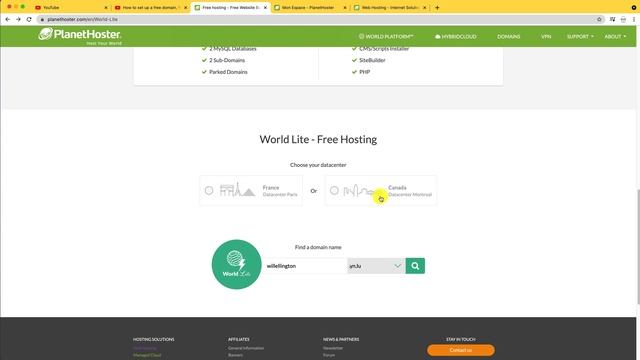Reload the page with the refresh icon
The width and height of the screenshot is (640, 360).
coord(29,19)
